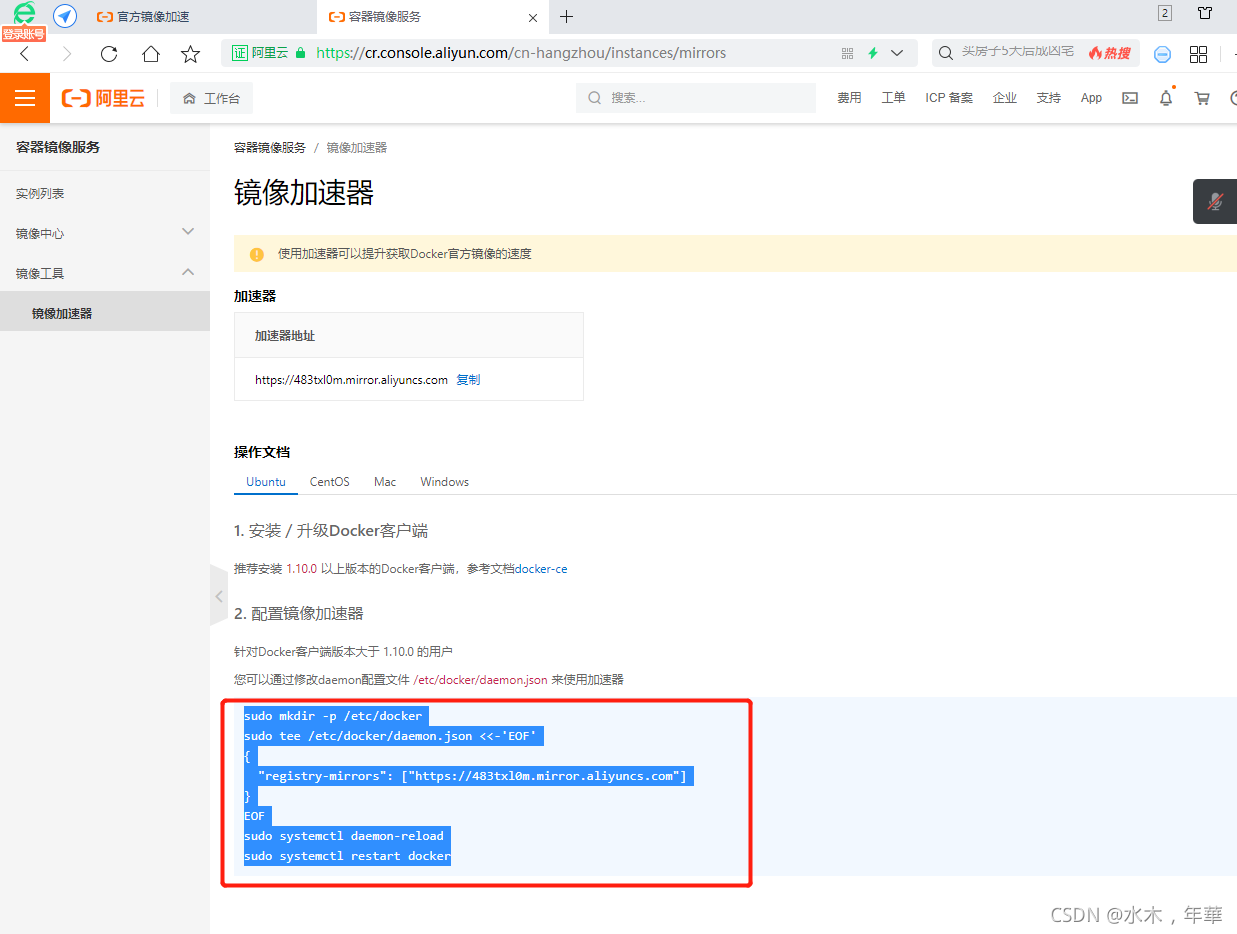Open the 工单 menu

pos(893,98)
